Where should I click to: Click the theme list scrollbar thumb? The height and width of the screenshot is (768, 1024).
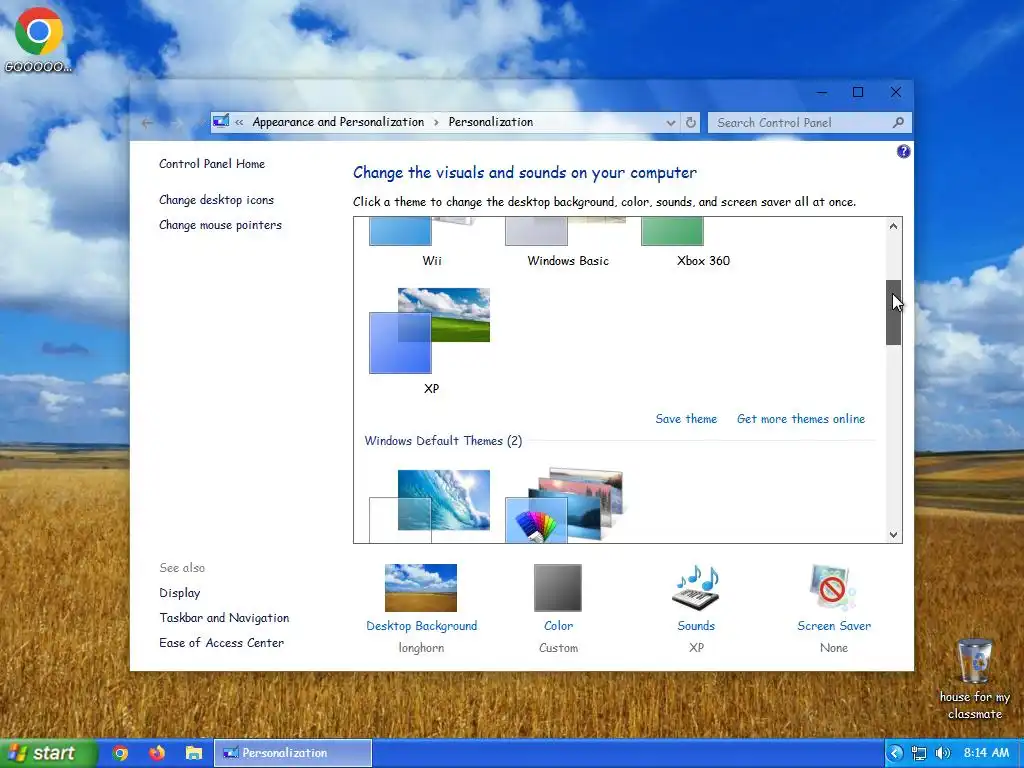(x=893, y=312)
